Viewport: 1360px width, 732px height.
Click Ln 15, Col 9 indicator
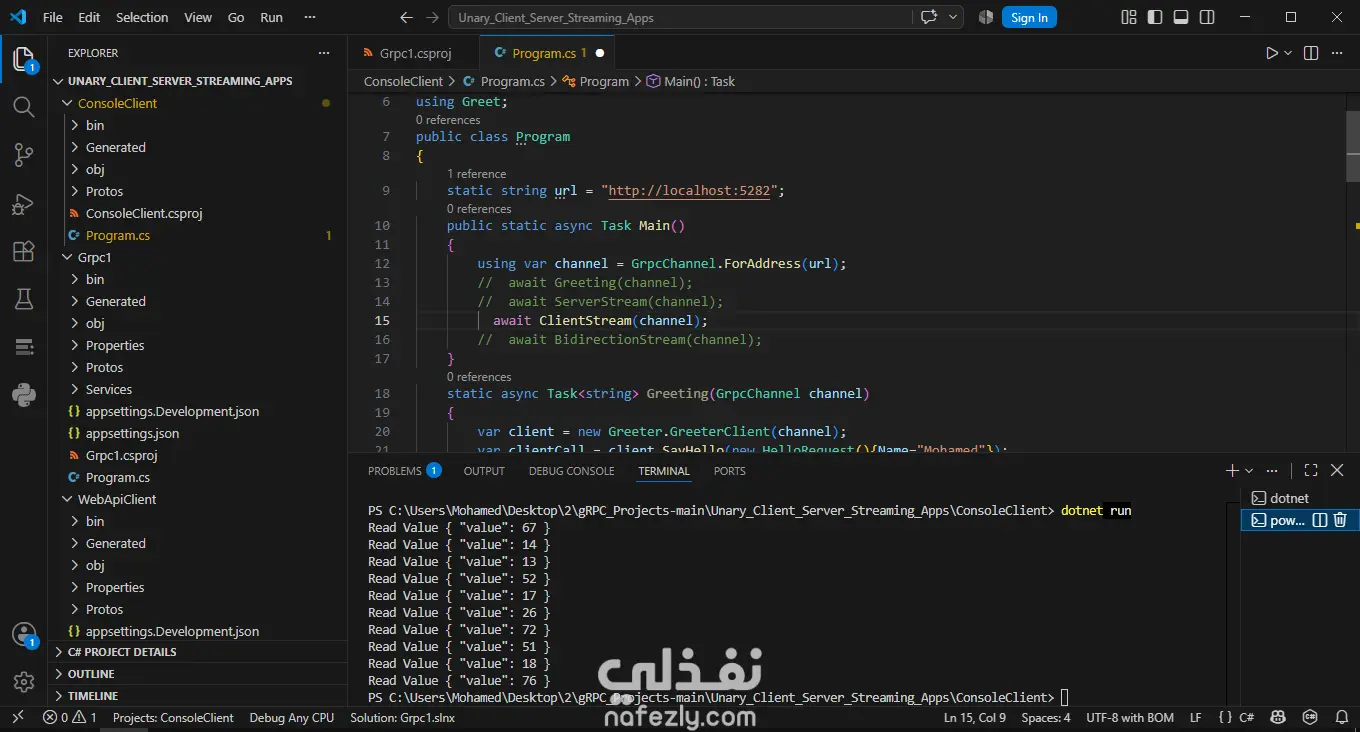[x=975, y=717]
